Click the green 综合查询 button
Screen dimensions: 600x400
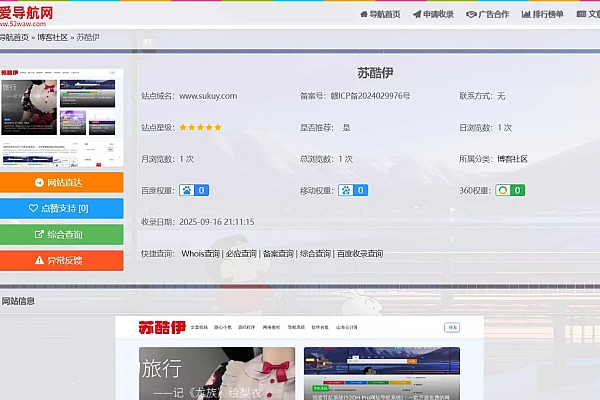click(x=62, y=234)
